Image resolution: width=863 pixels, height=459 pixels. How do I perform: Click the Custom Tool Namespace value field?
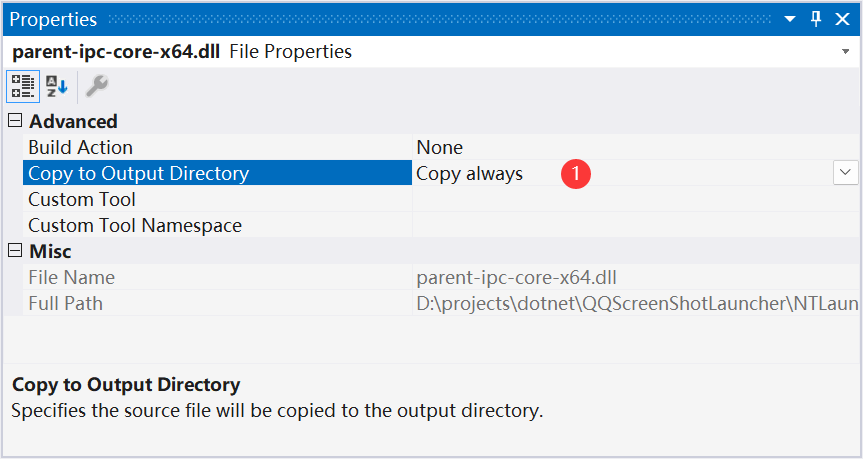(636, 225)
